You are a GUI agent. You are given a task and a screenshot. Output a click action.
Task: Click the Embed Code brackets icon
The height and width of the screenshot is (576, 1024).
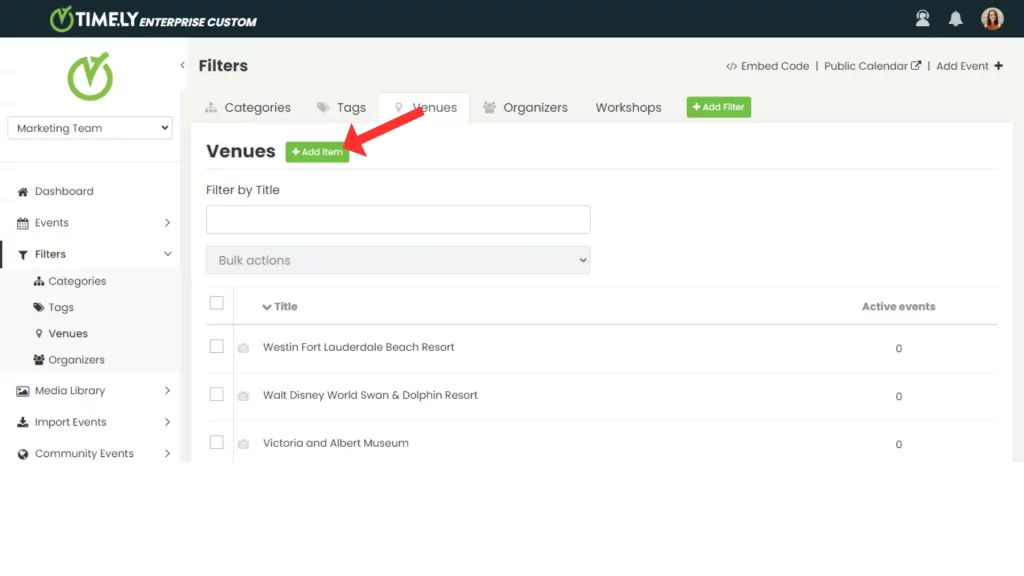click(731, 66)
